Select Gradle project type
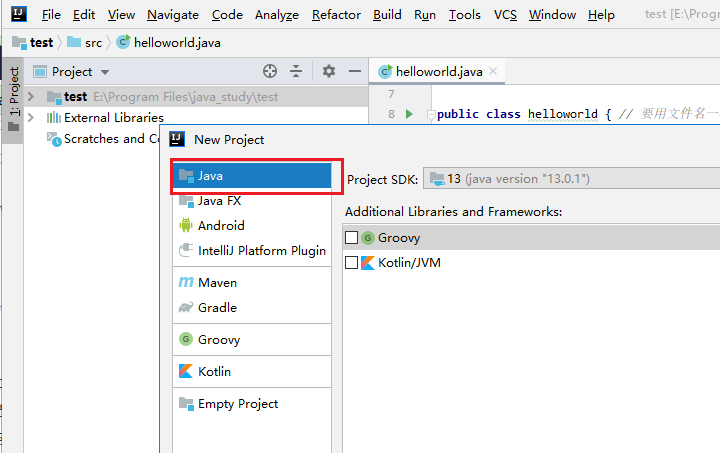 [x=252, y=308]
